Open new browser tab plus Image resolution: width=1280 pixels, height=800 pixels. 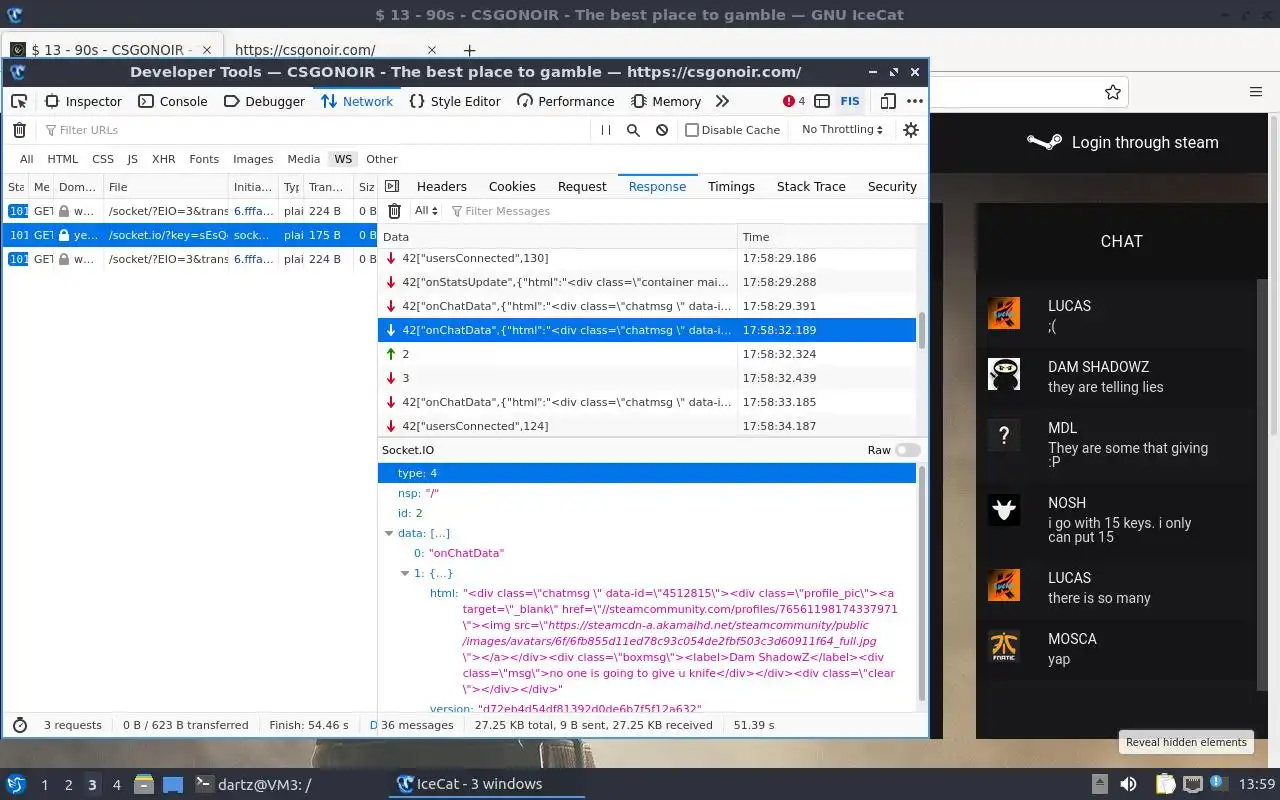click(469, 50)
